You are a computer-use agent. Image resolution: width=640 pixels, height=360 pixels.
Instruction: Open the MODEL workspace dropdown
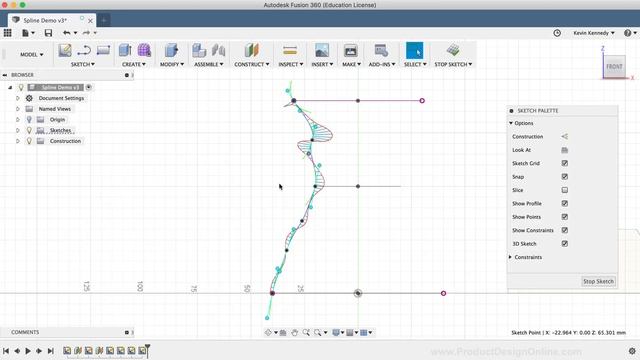tap(32, 54)
